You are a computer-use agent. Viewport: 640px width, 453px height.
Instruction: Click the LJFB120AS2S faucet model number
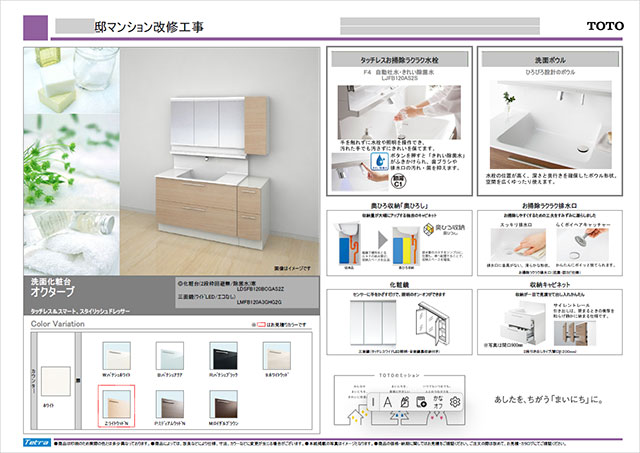click(399, 77)
